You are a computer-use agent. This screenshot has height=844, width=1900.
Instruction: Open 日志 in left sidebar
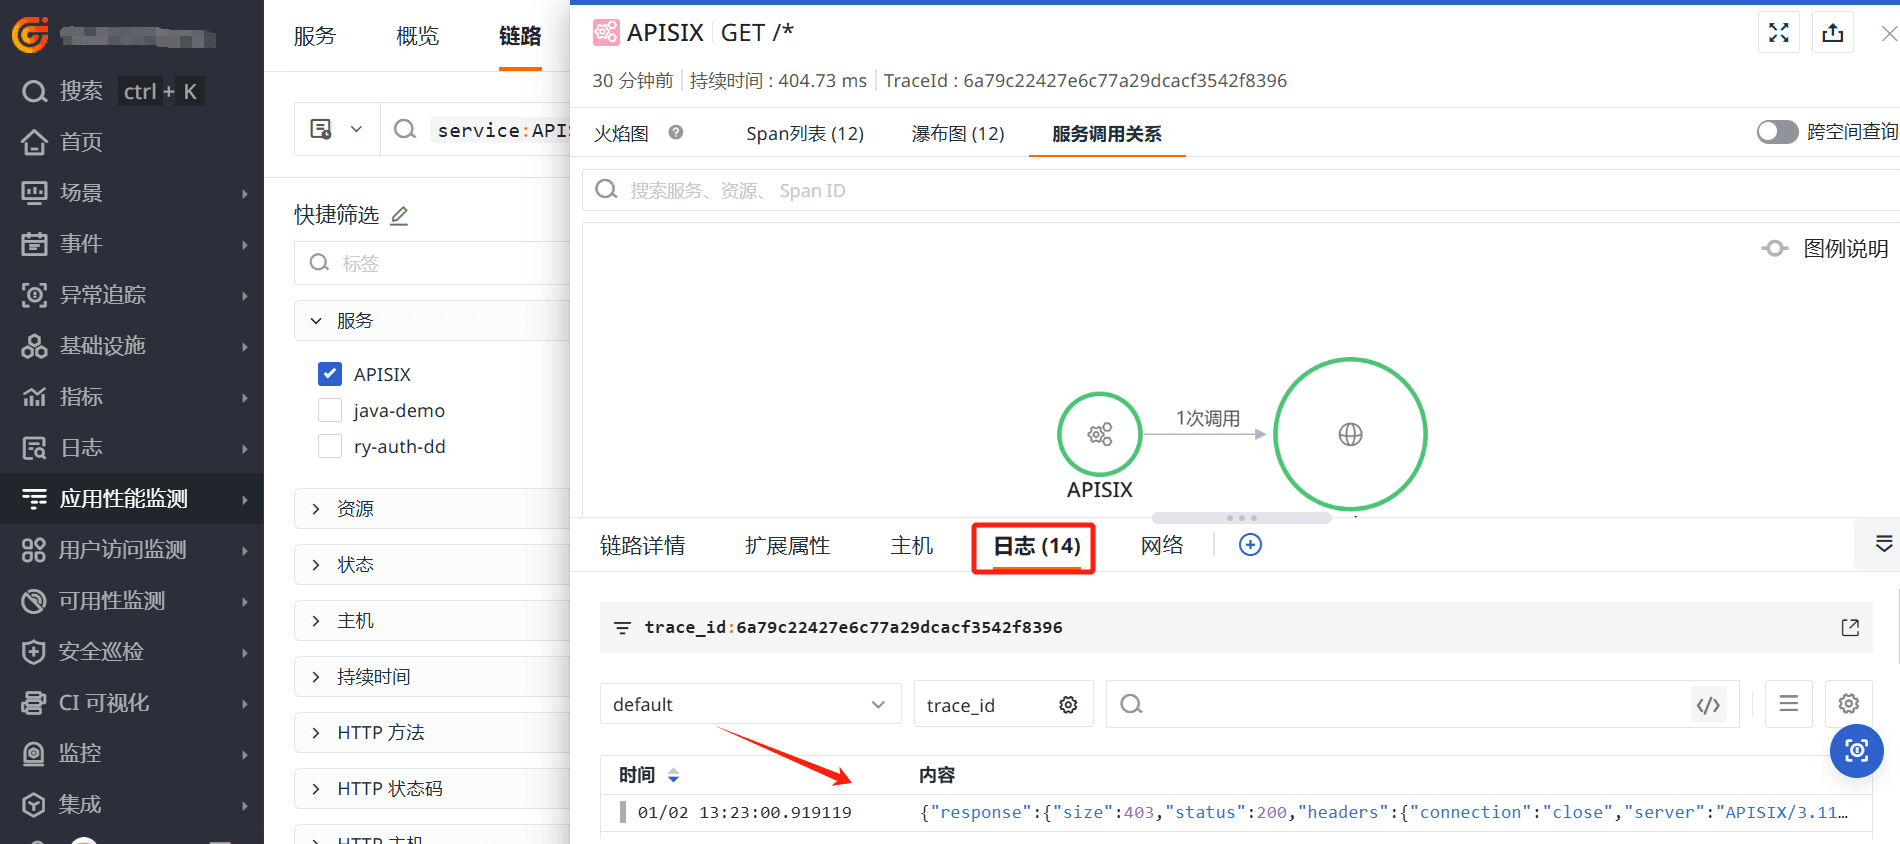pyautogui.click(x=132, y=448)
